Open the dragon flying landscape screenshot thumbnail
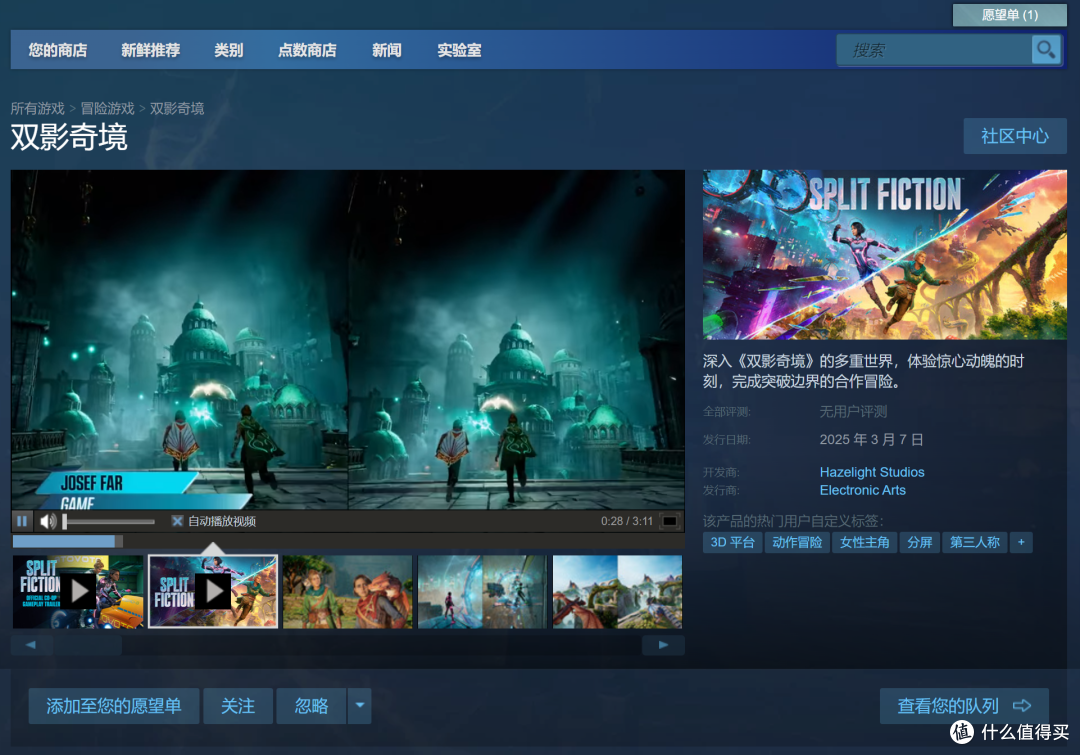This screenshot has height=755, width=1080. 617,592
